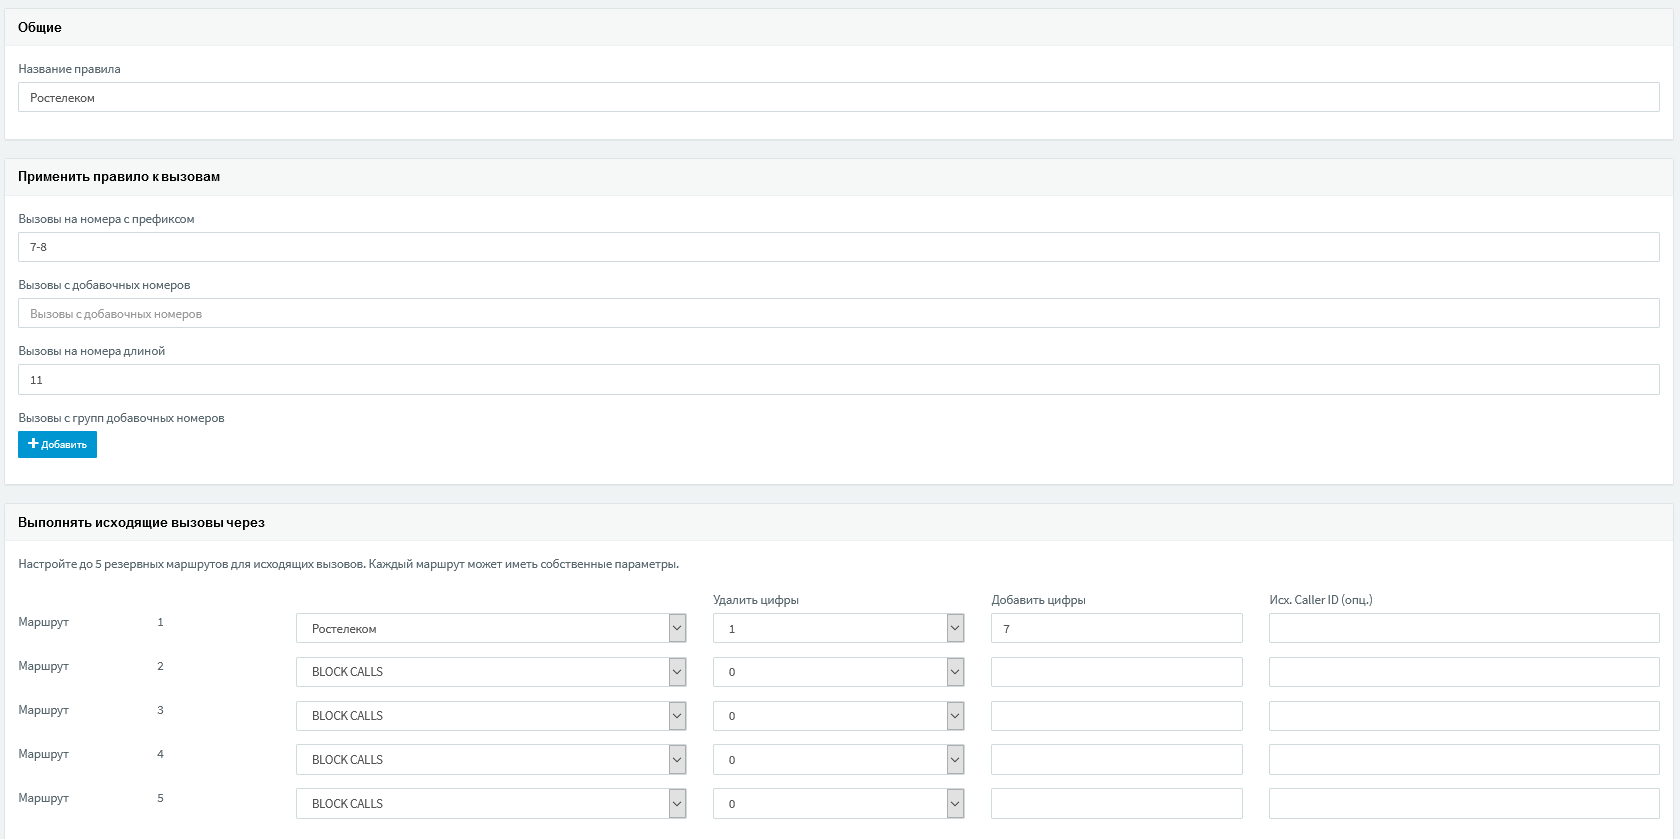The image size is (1680, 839).
Task: Click the Вызовы на номера длиной label
Action: coord(92,351)
